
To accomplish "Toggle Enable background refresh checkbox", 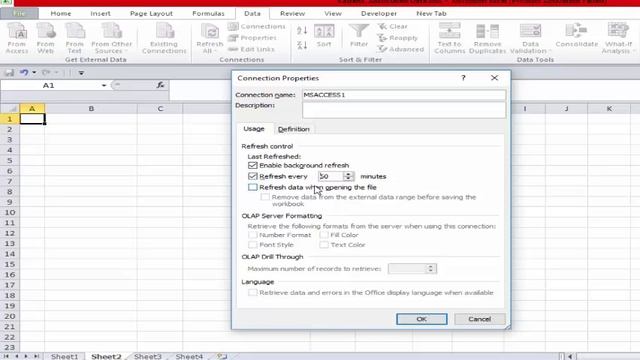I will coord(253,165).
